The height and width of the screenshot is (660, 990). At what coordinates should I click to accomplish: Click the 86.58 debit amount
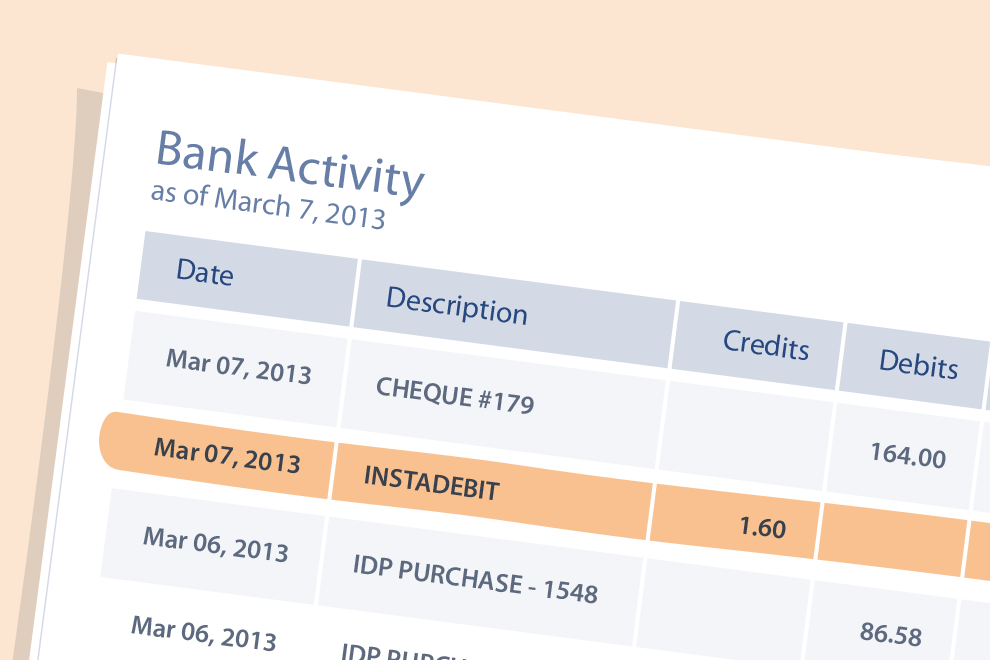pos(891,633)
